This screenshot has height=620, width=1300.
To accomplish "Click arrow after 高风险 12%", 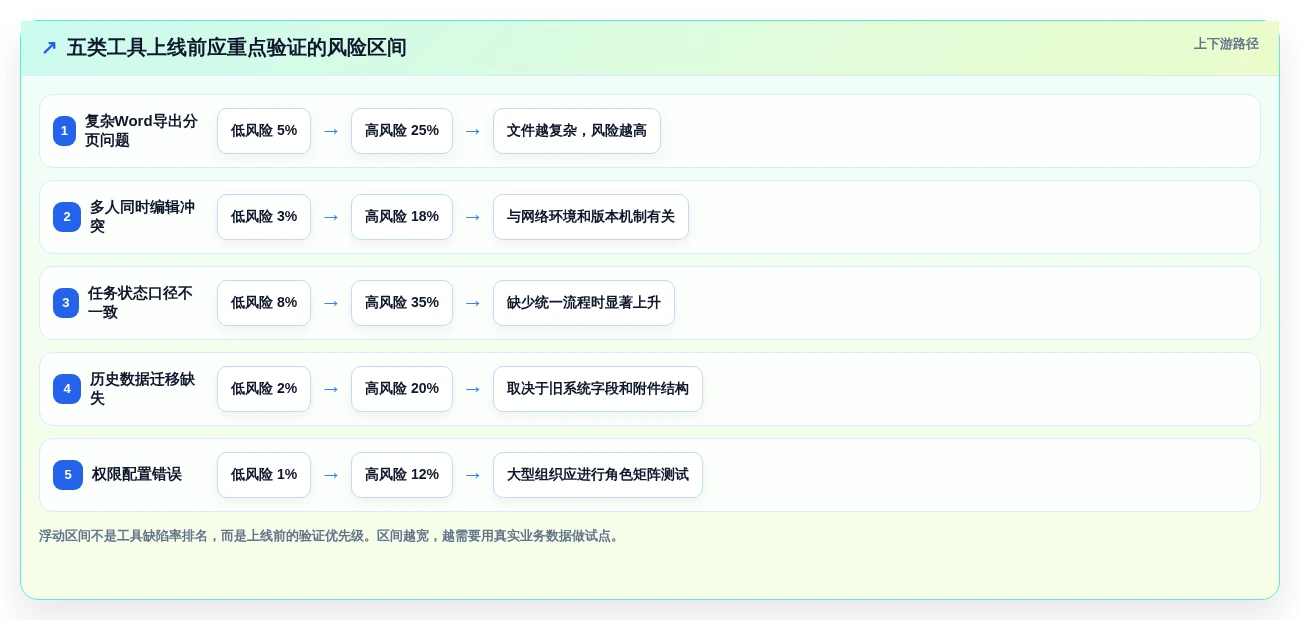I will [x=473, y=475].
